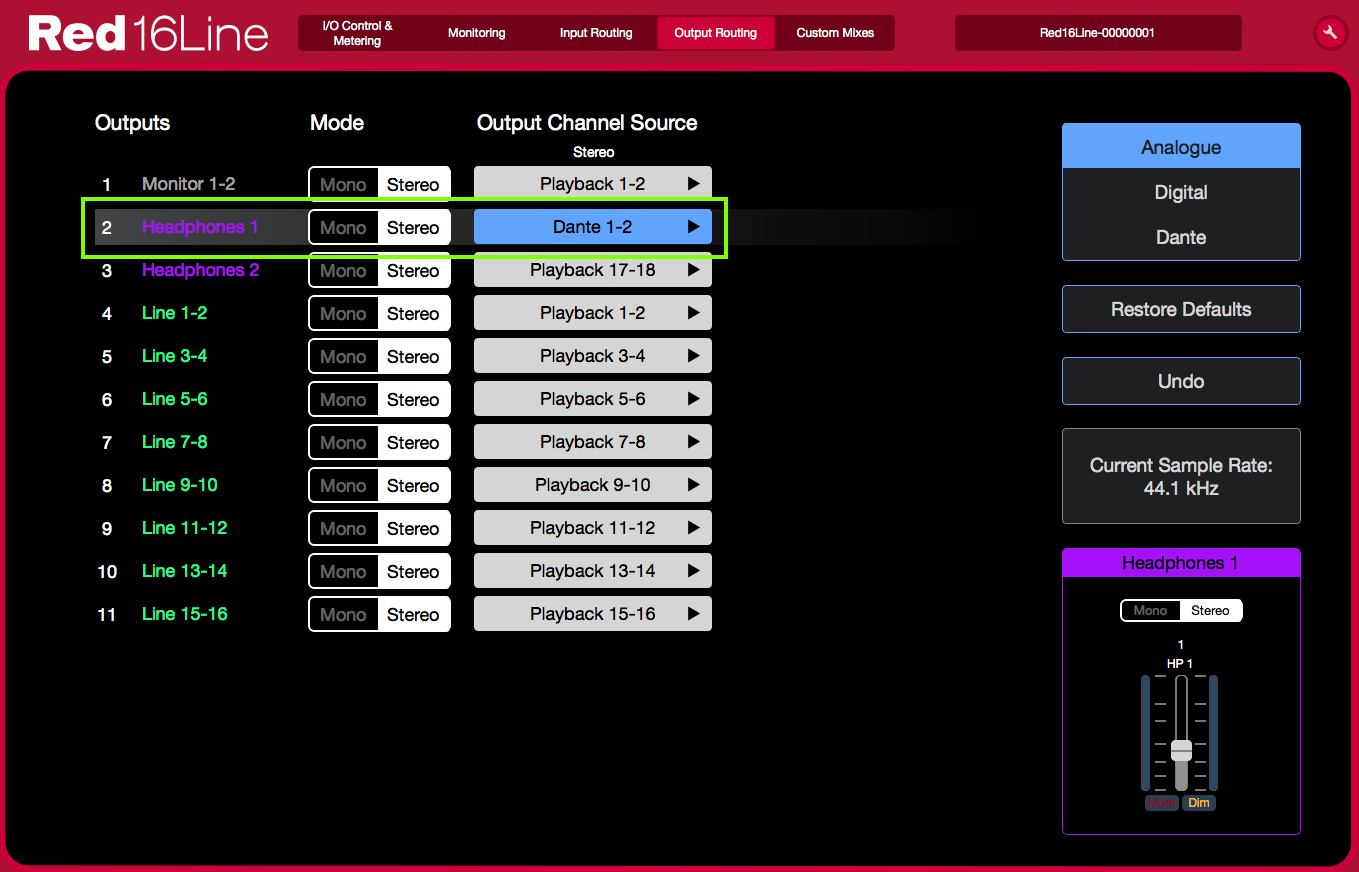
Task: Click the Red 16Line logo
Action: point(148,34)
